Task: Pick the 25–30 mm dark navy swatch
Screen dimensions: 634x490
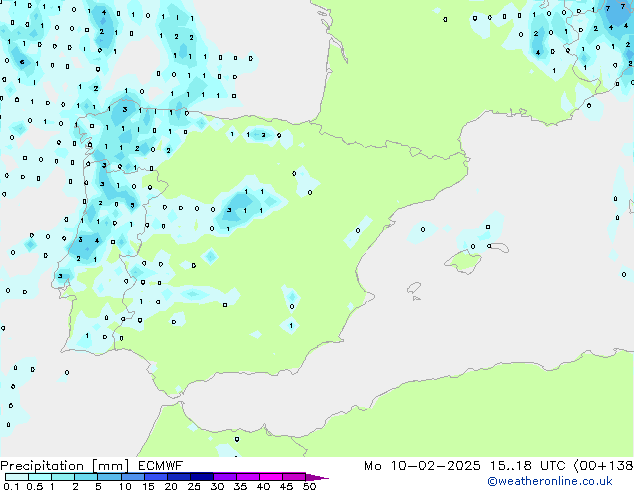Action: (201, 477)
